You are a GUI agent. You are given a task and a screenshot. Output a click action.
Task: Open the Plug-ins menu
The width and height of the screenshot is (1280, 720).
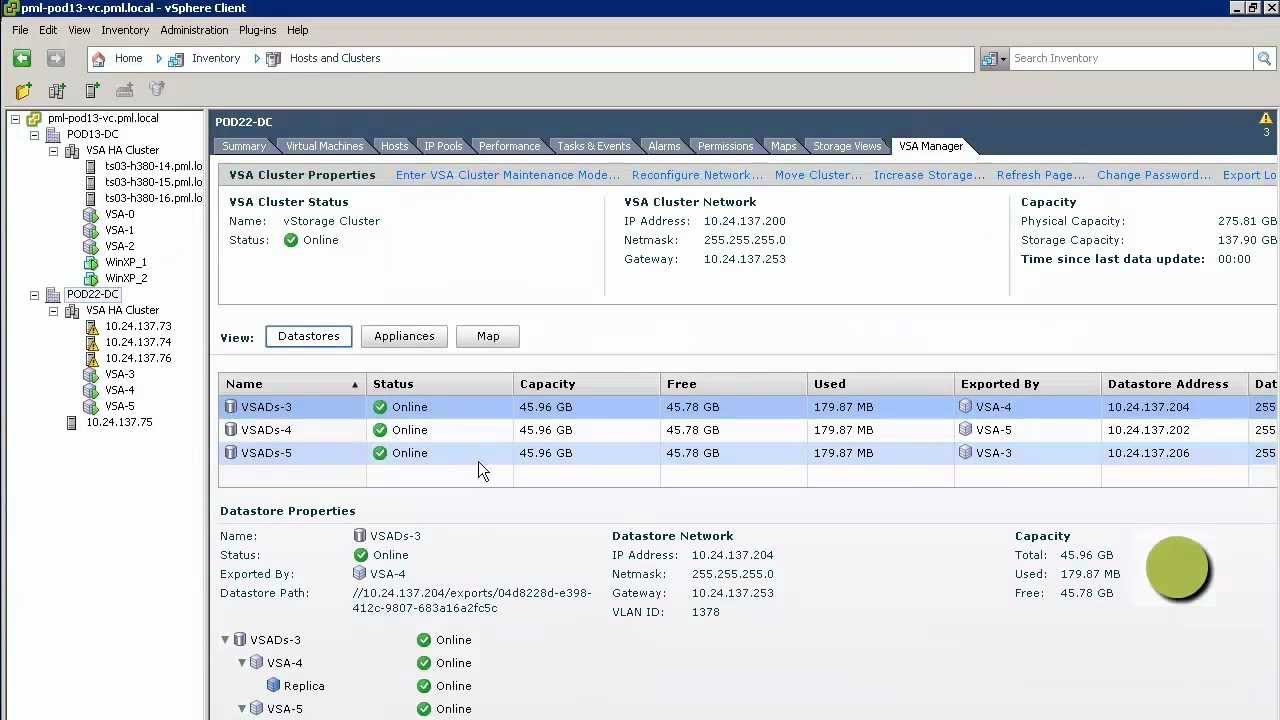(x=257, y=30)
